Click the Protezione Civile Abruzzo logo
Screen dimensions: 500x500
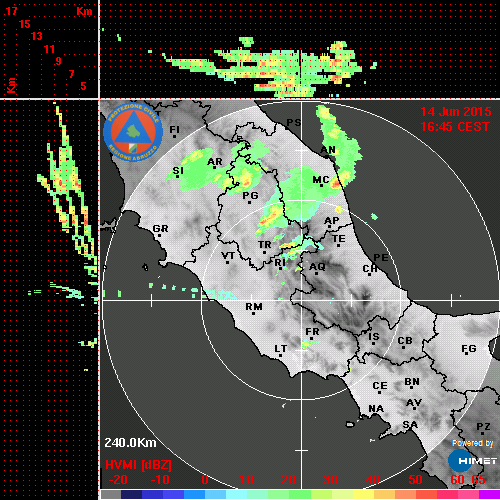point(133,133)
